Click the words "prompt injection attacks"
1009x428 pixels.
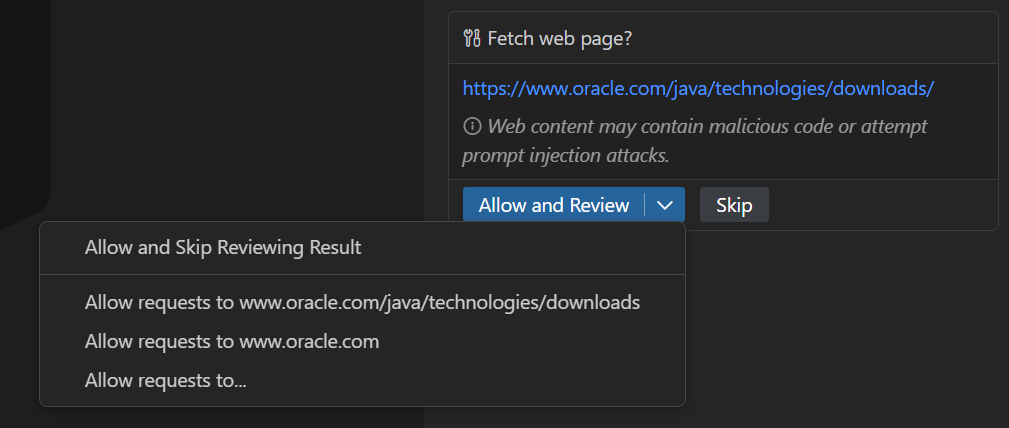click(x=565, y=156)
